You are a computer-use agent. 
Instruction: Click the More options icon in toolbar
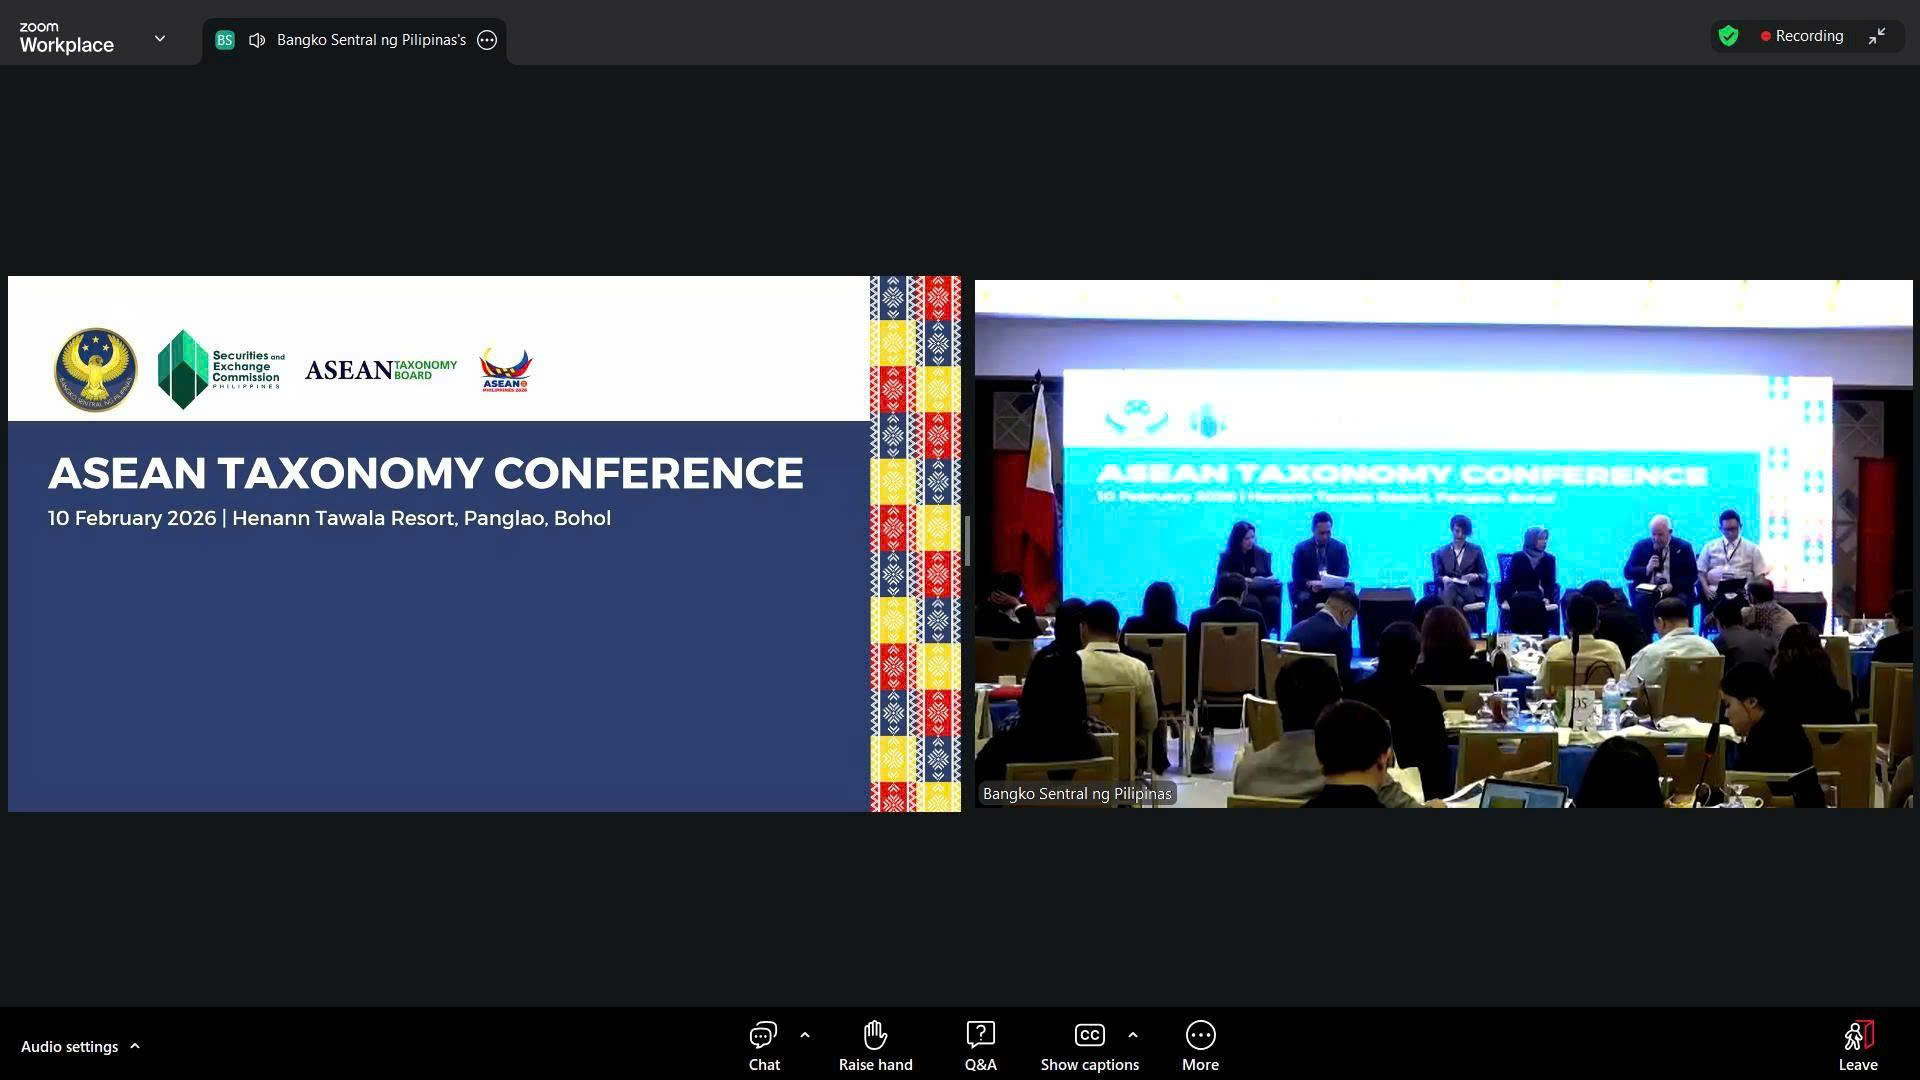[x=1200, y=1035]
